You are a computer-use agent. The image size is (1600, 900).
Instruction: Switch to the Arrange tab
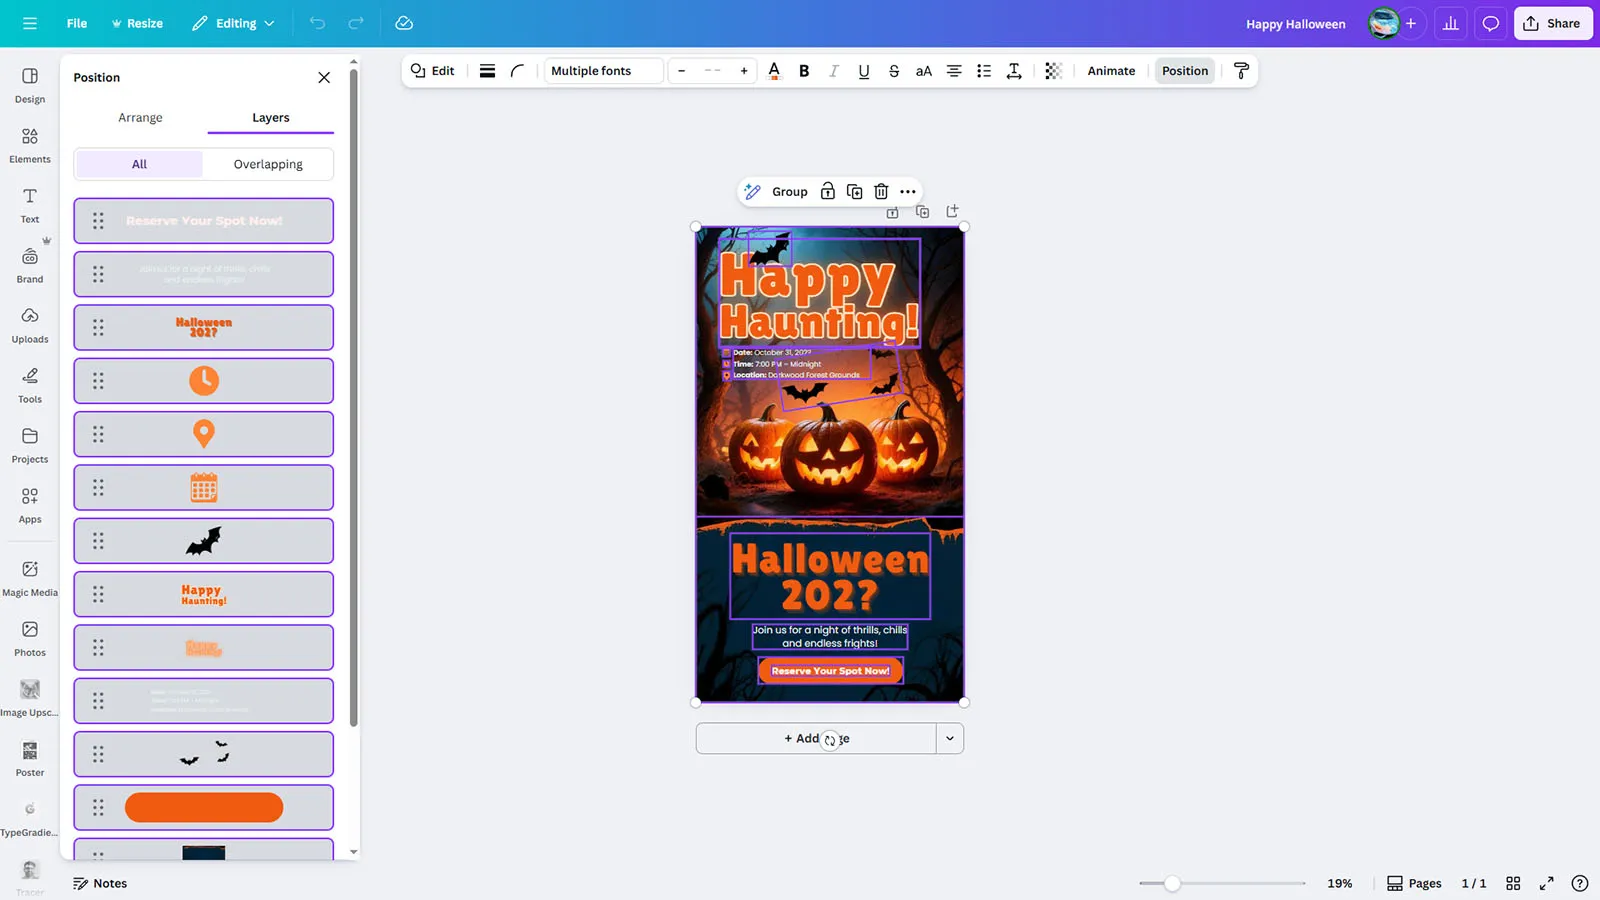click(140, 118)
